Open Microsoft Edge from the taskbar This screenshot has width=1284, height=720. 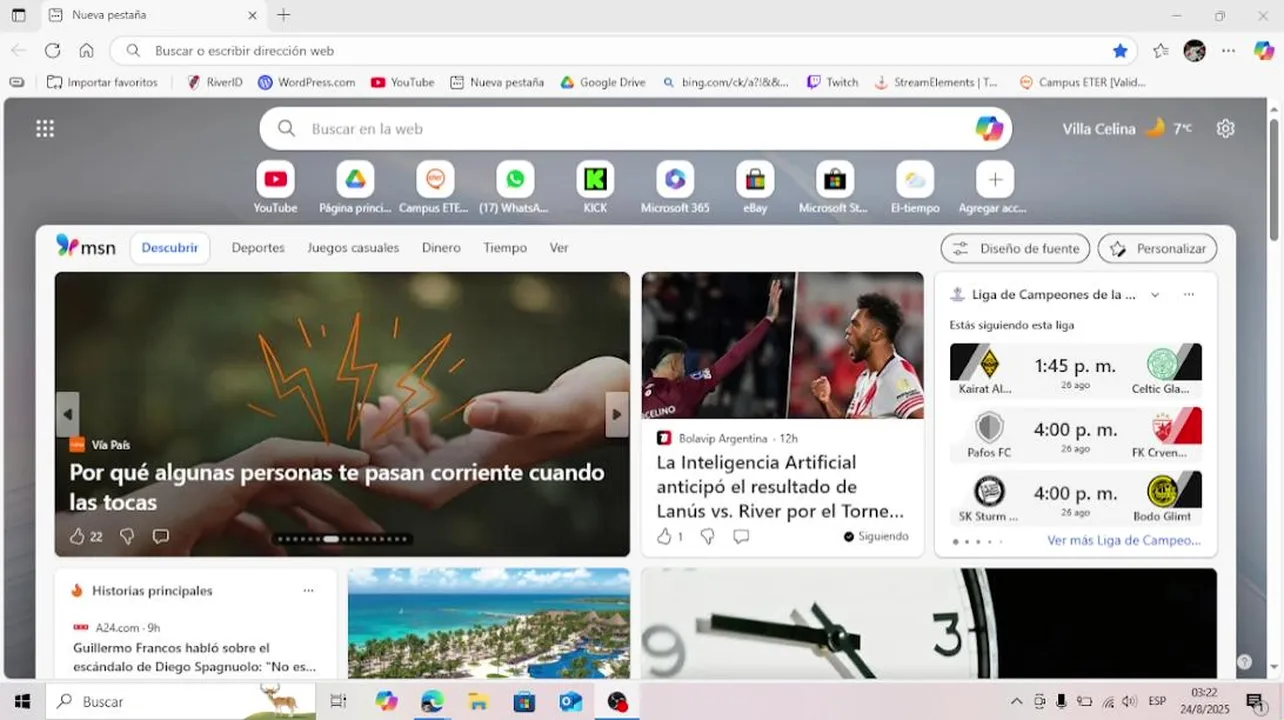pos(432,701)
